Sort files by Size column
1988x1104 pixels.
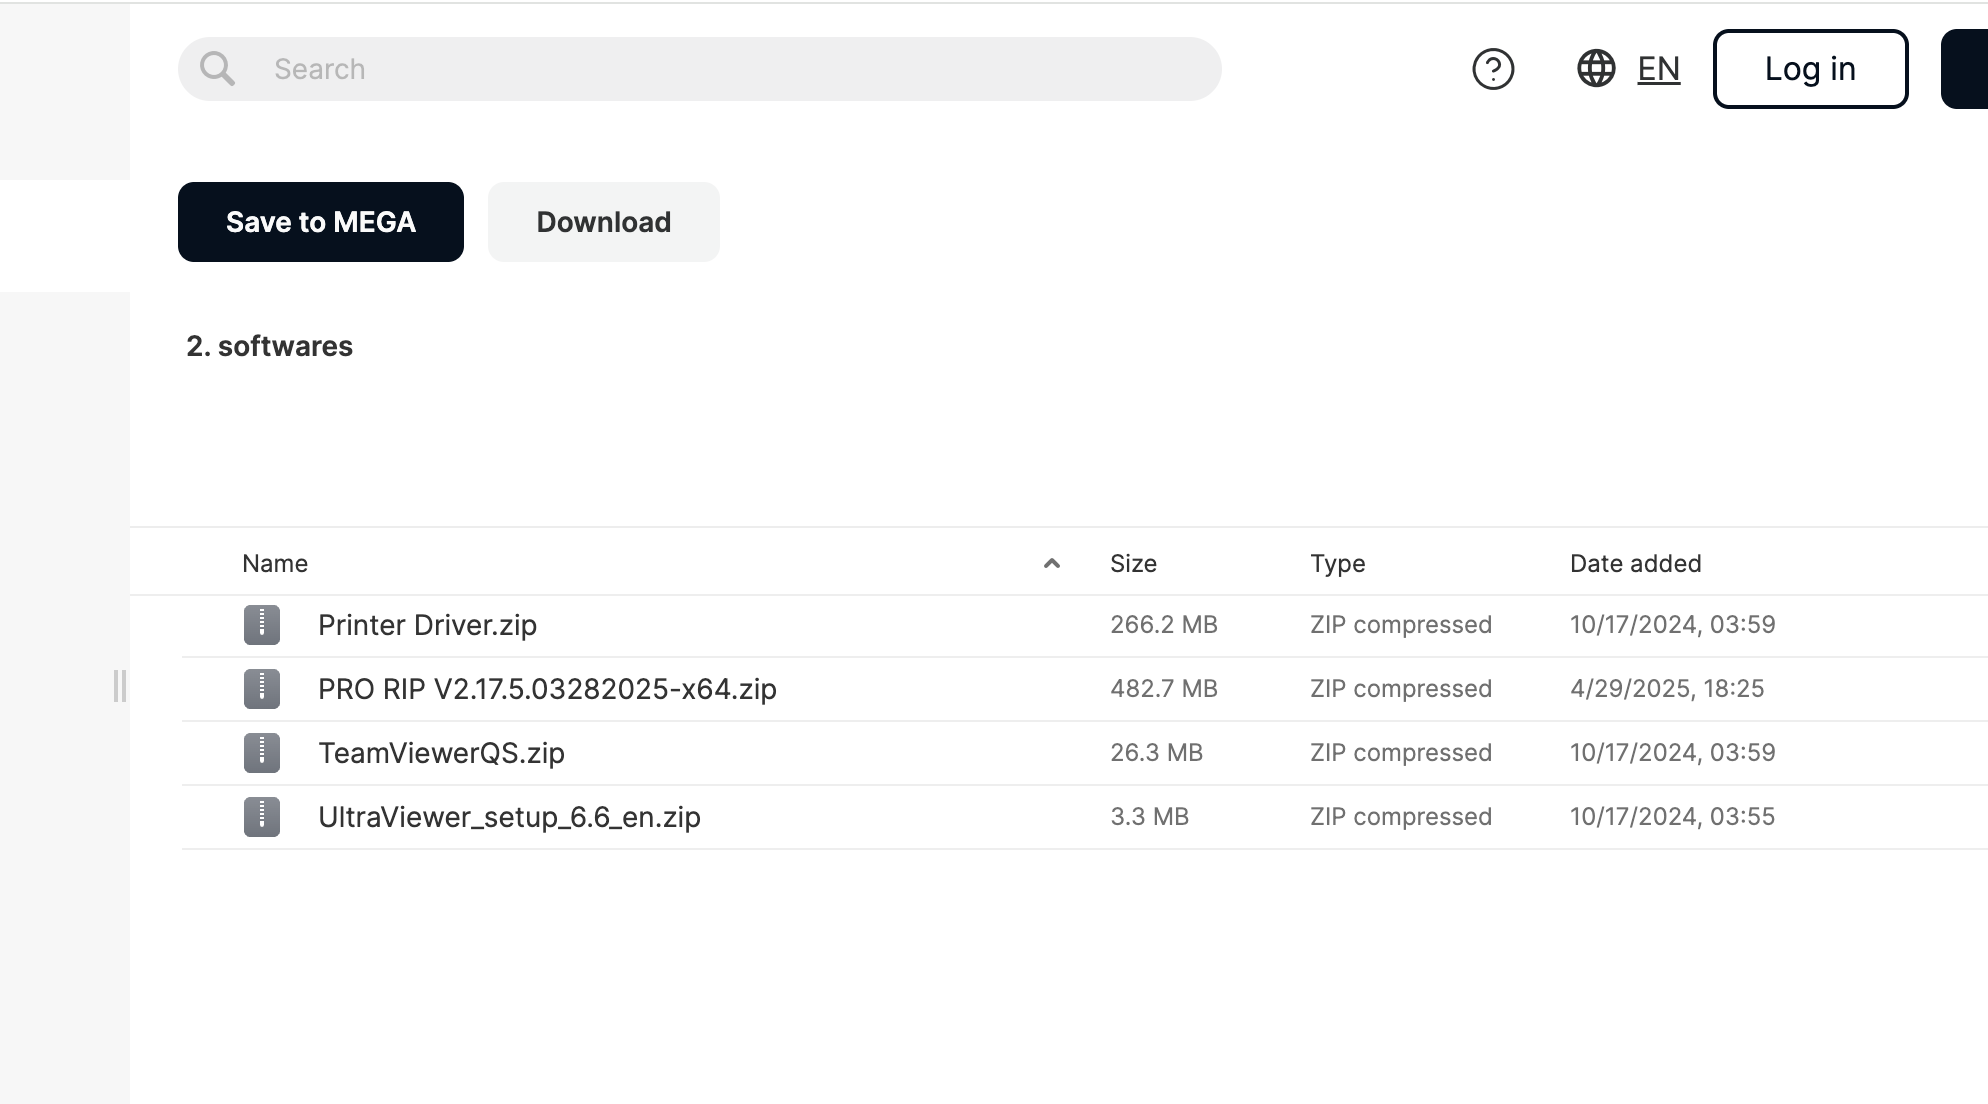[x=1133, y=564]
